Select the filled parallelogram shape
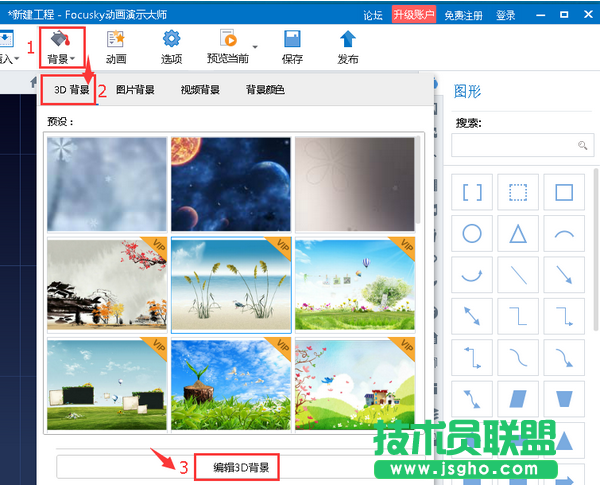This screenshot has height=485, width=601. 518,399
